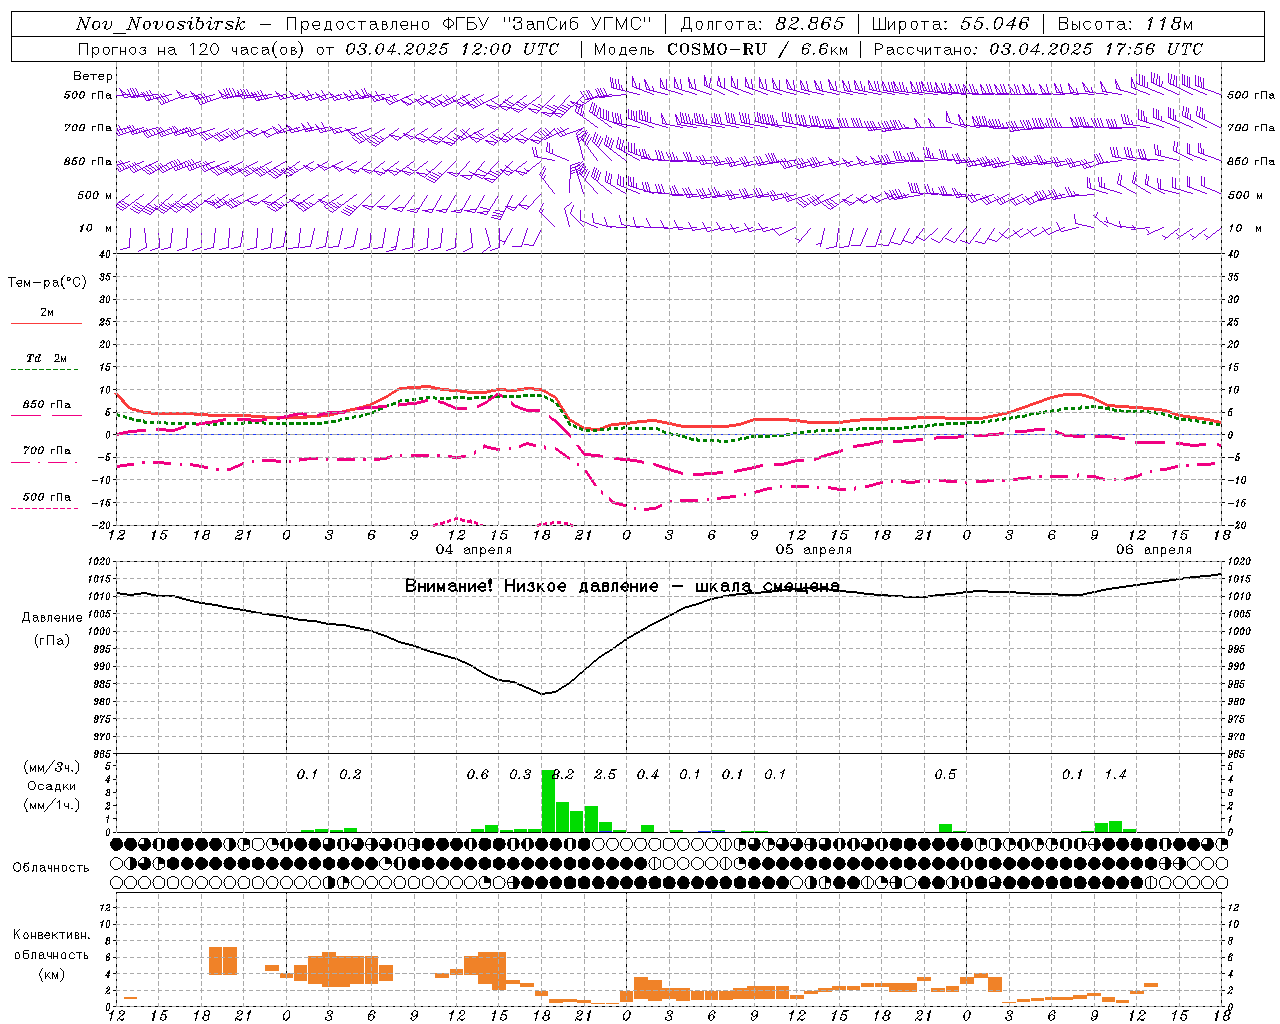Click the 'Прогноз на 120 часа(ов)' text

[191, 49]
